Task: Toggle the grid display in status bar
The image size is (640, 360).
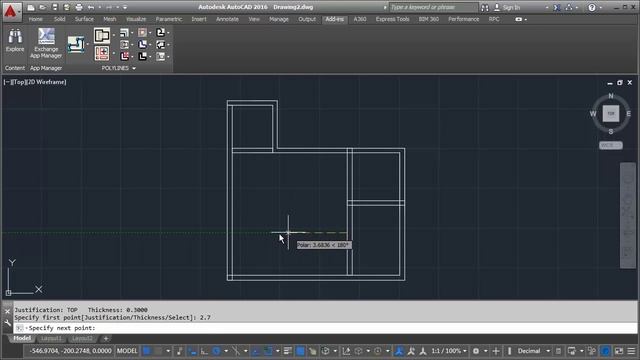Action: [147, 351]
